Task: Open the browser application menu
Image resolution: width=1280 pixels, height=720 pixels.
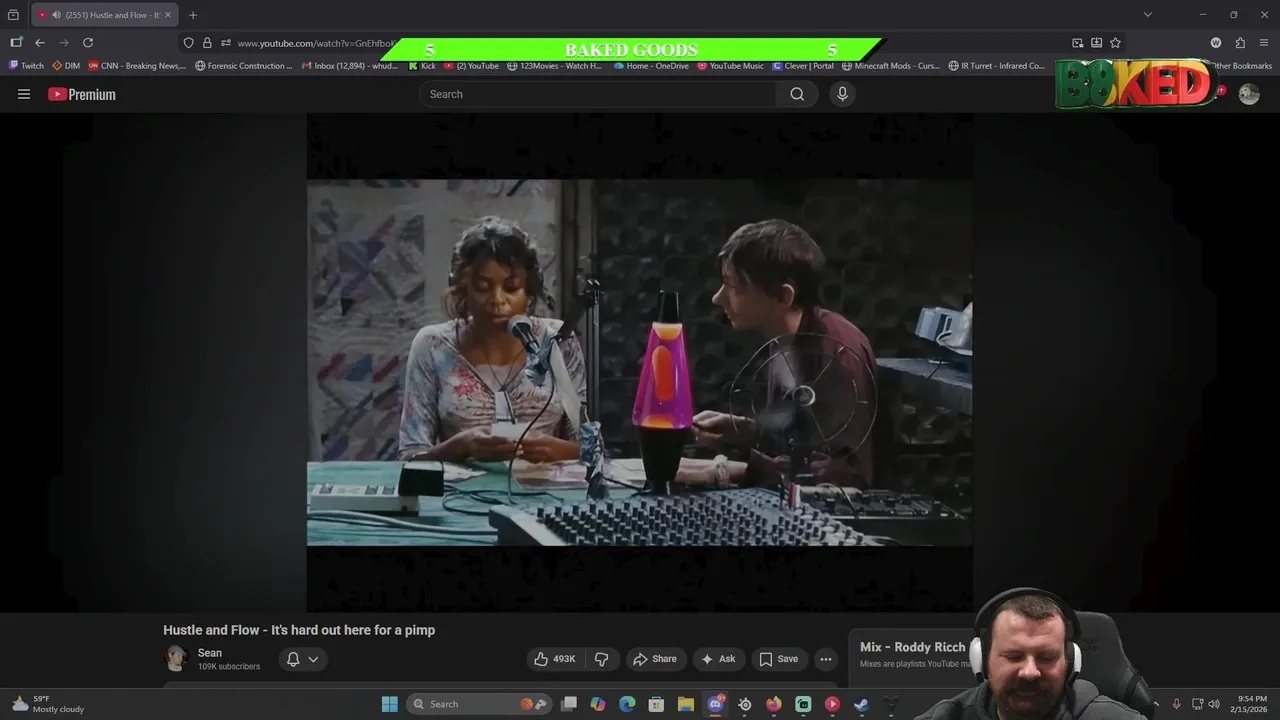Action: (x=1264, y=43)
